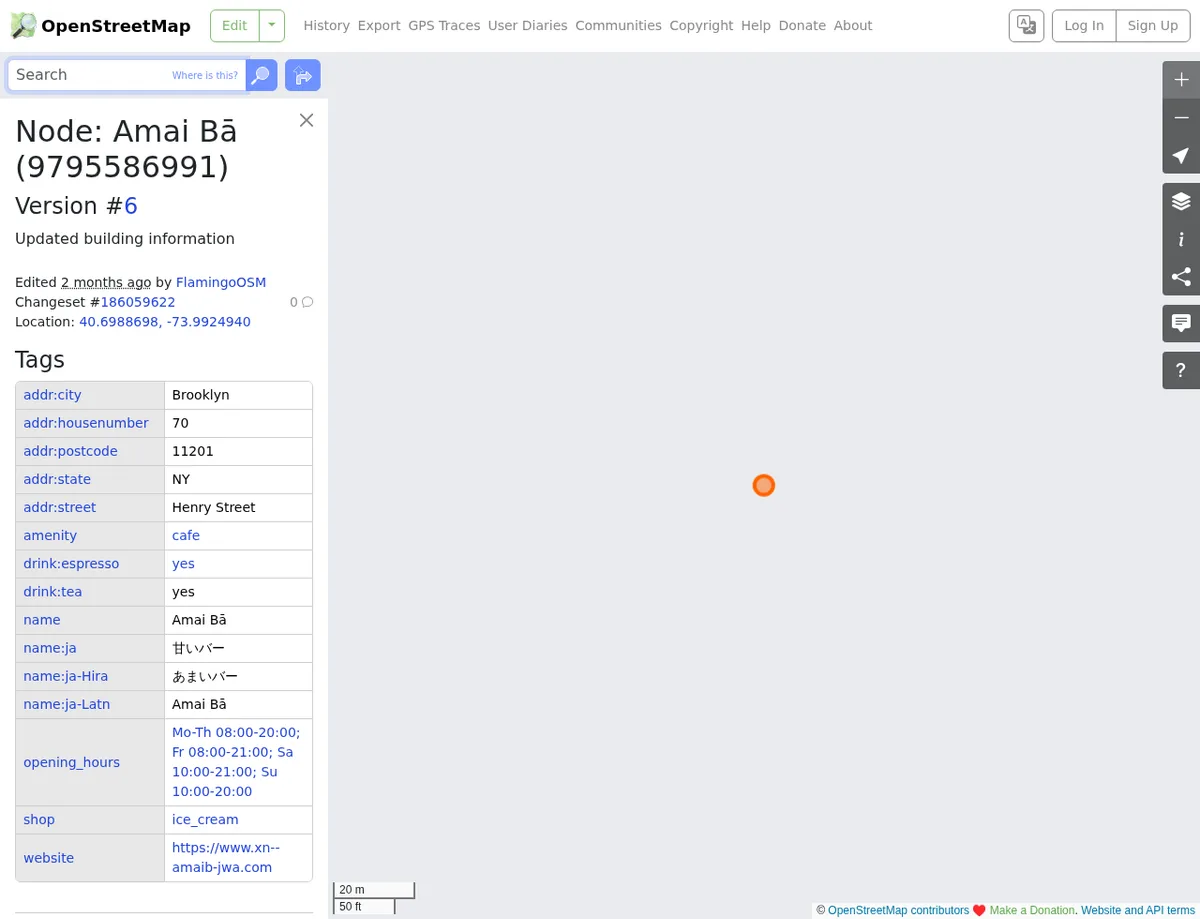Open FlamingoOSM user profile link
This screenshot has width=1200, height=919.
221,282
